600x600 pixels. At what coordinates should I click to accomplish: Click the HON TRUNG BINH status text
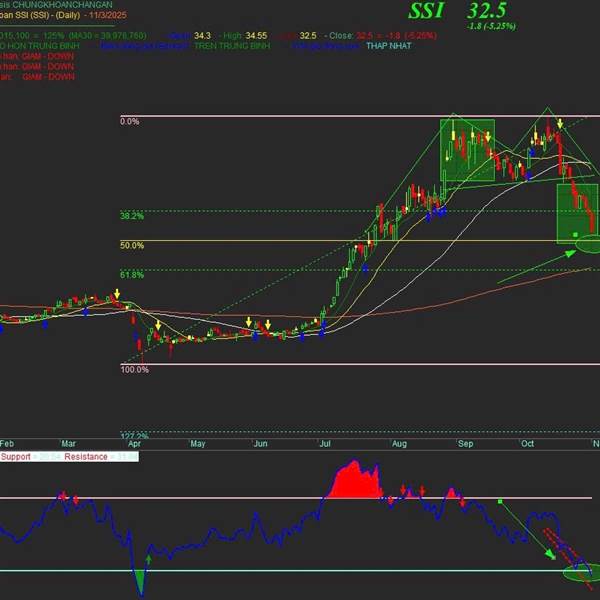[x=44, y=46]
